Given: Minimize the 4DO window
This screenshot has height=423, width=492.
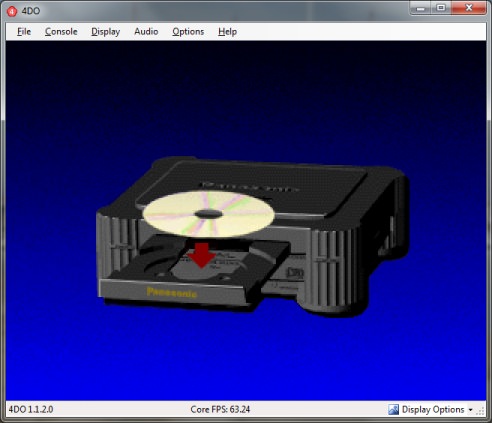Looking at the screenshot, I should click(x=421, y=8).
